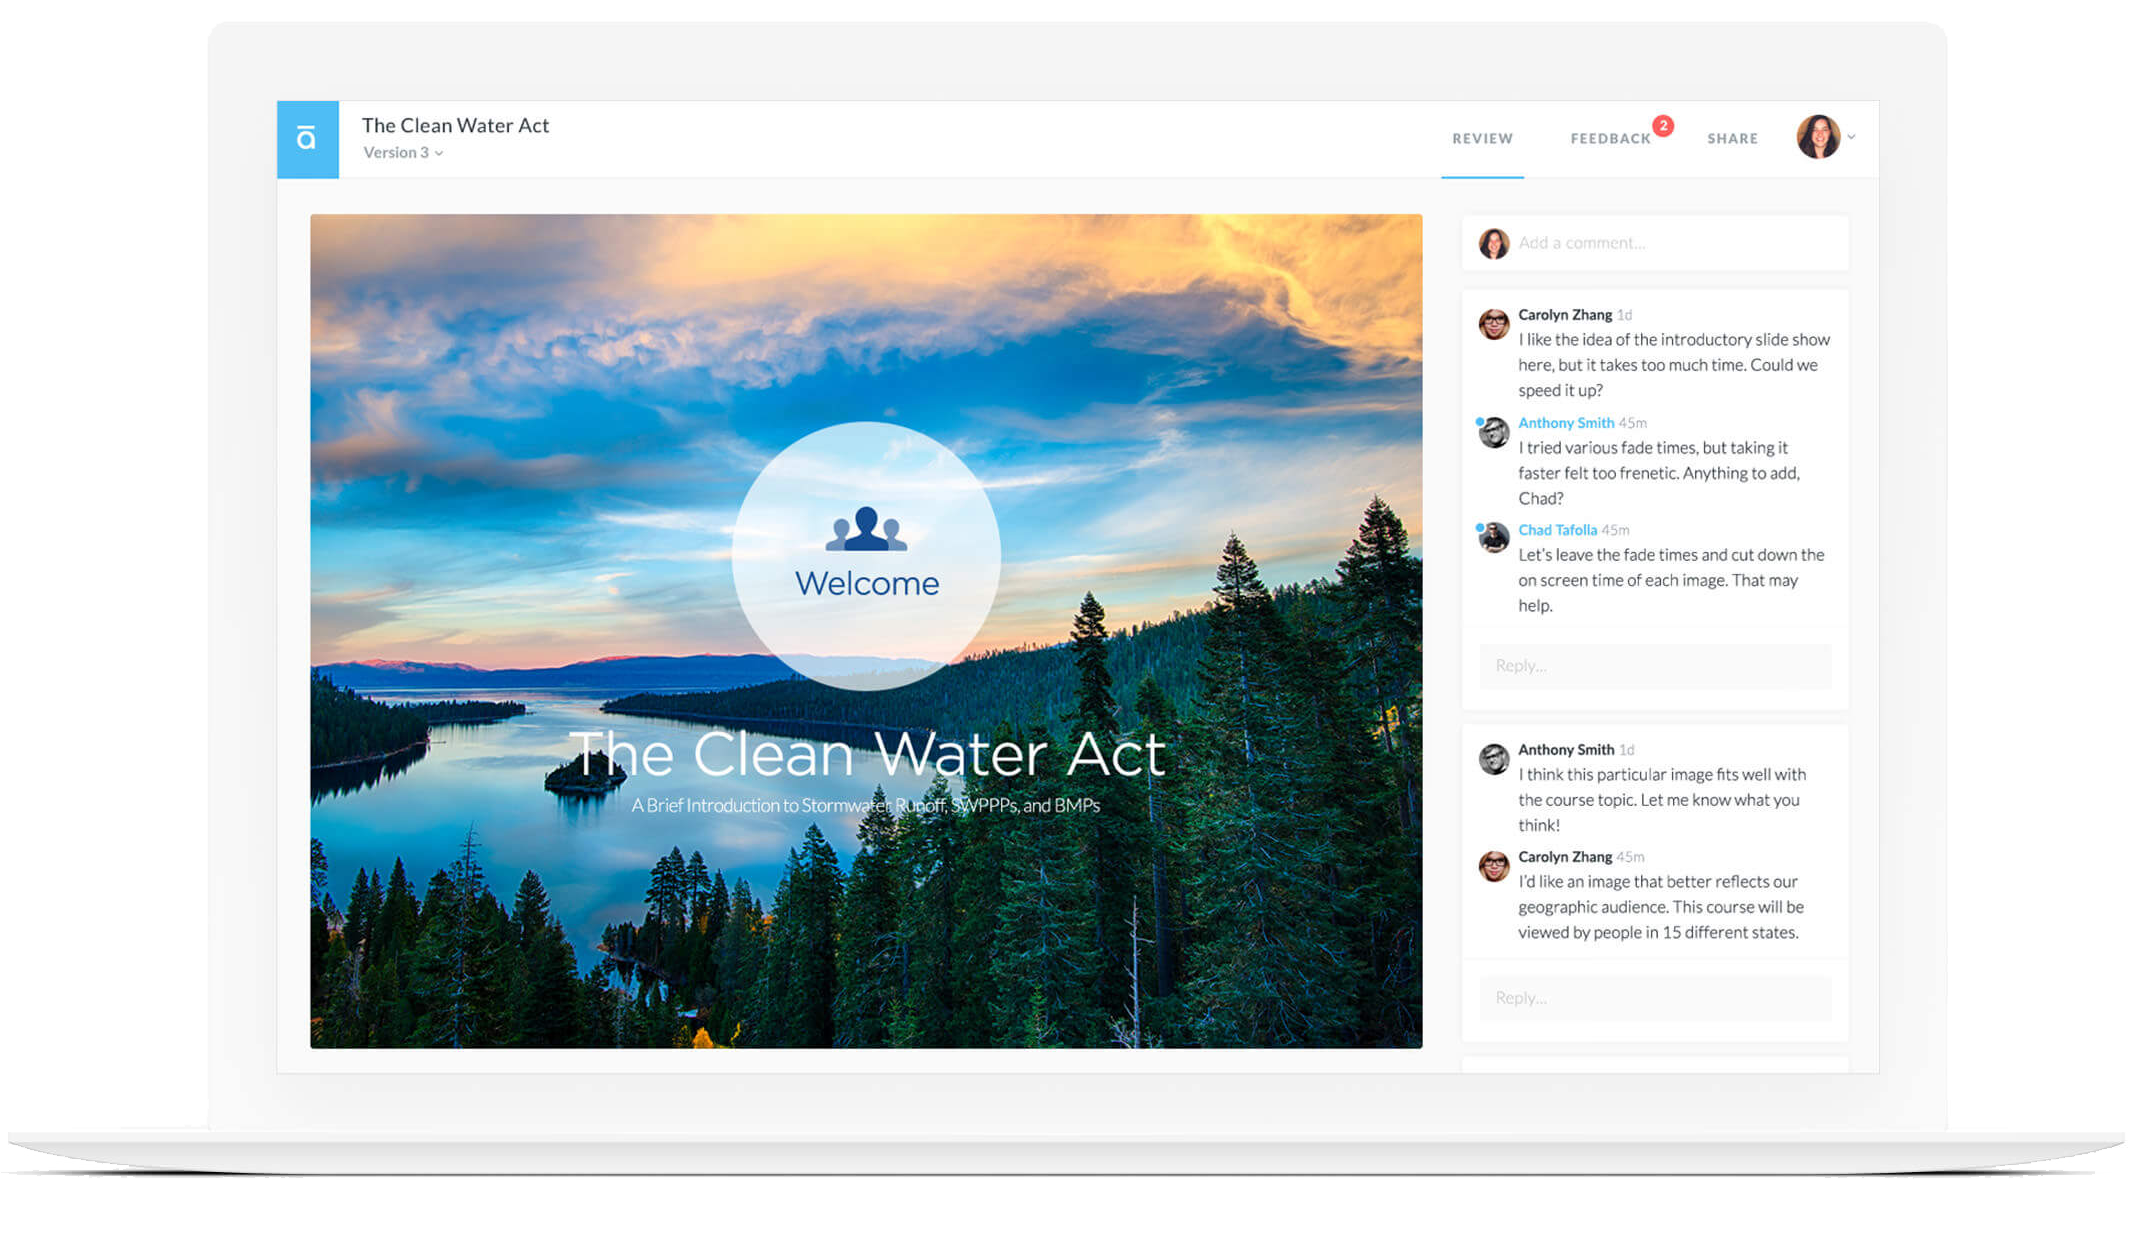Click comment 'I like the idea of the introductory'
This screenshot has width=2156, height=1257.
[x=1673, y=365]
